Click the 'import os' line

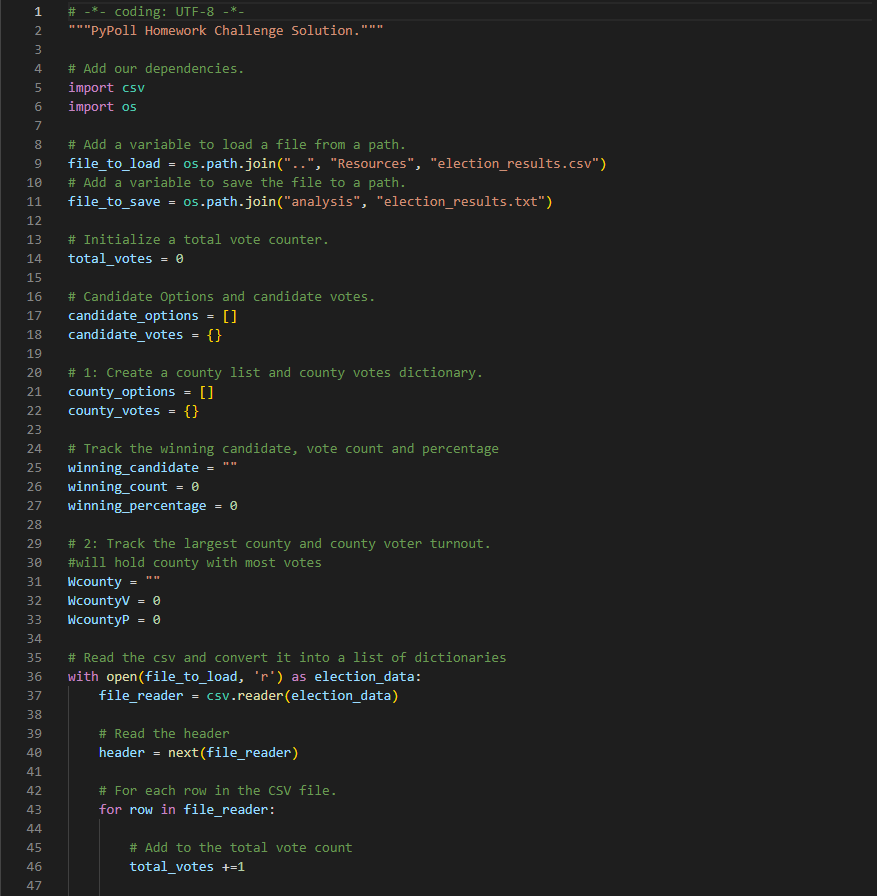[x=102, y=107]
